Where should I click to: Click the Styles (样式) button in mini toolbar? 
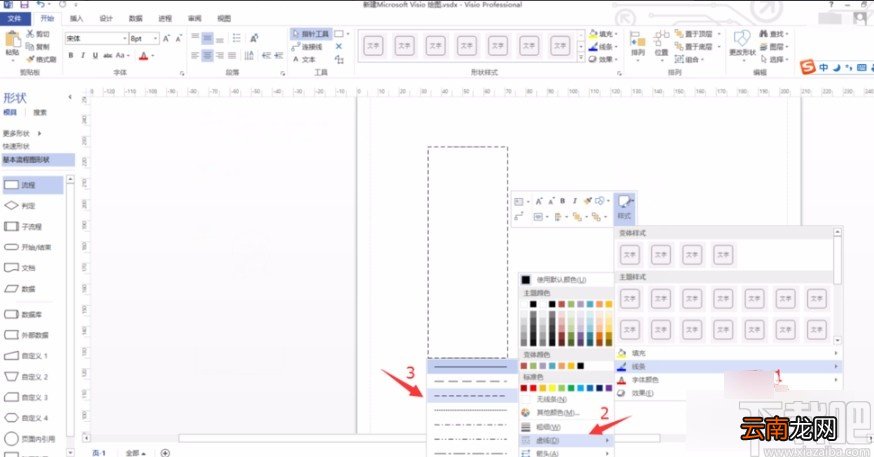pos(624,207)
